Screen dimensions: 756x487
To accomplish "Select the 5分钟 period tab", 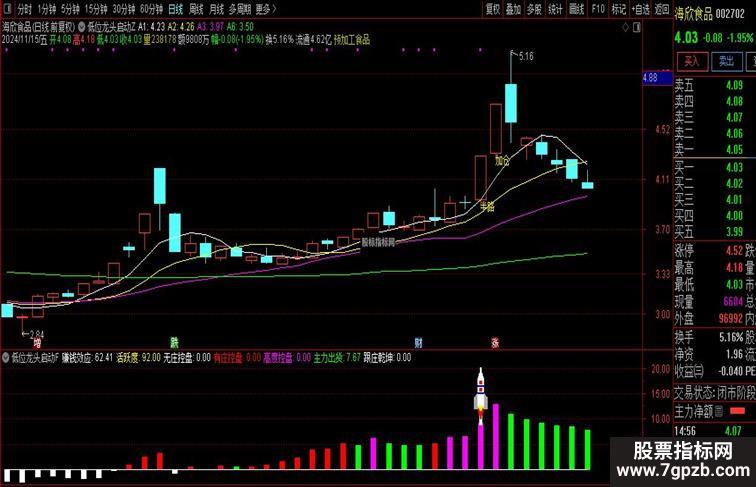I will 70,9.
